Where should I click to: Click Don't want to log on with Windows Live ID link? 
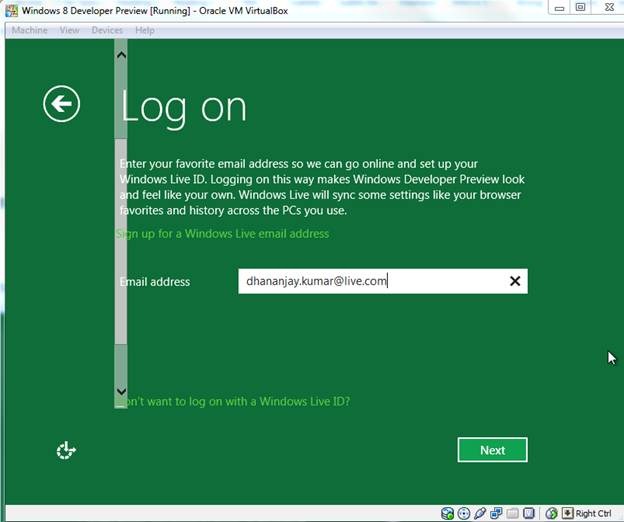(234, 401)
